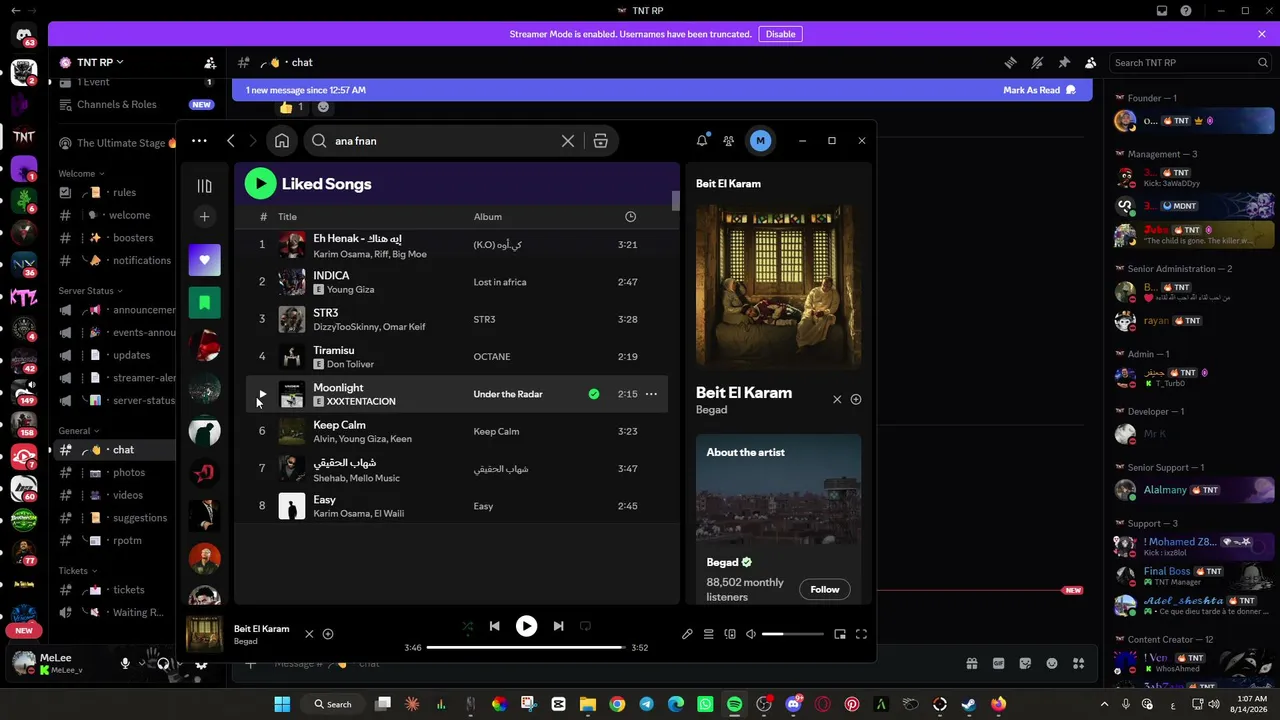Open the Liked Songs heart tile in the sidebar

205,260
